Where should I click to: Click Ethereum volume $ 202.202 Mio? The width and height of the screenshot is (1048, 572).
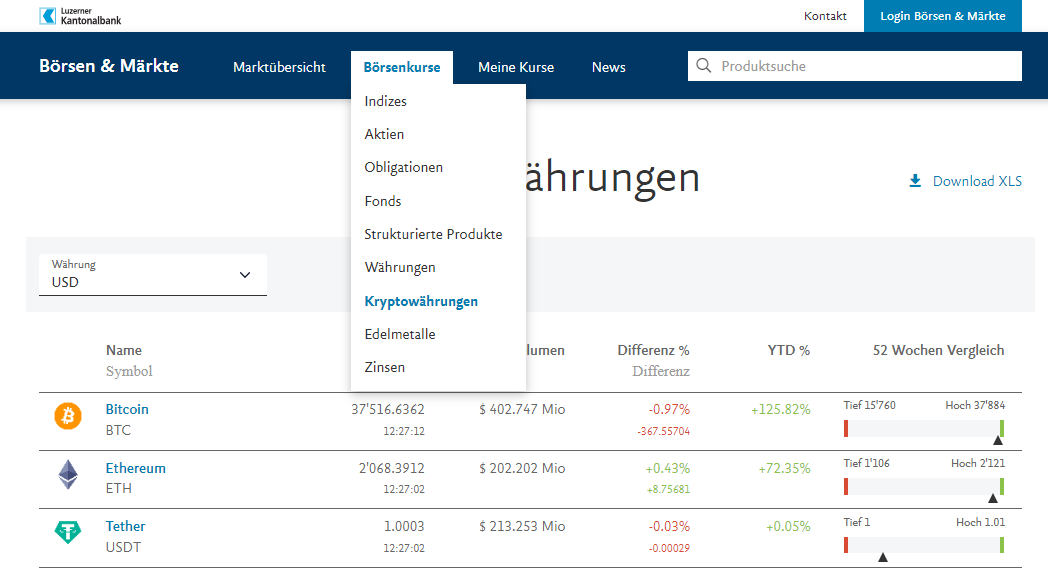point(522,468)
